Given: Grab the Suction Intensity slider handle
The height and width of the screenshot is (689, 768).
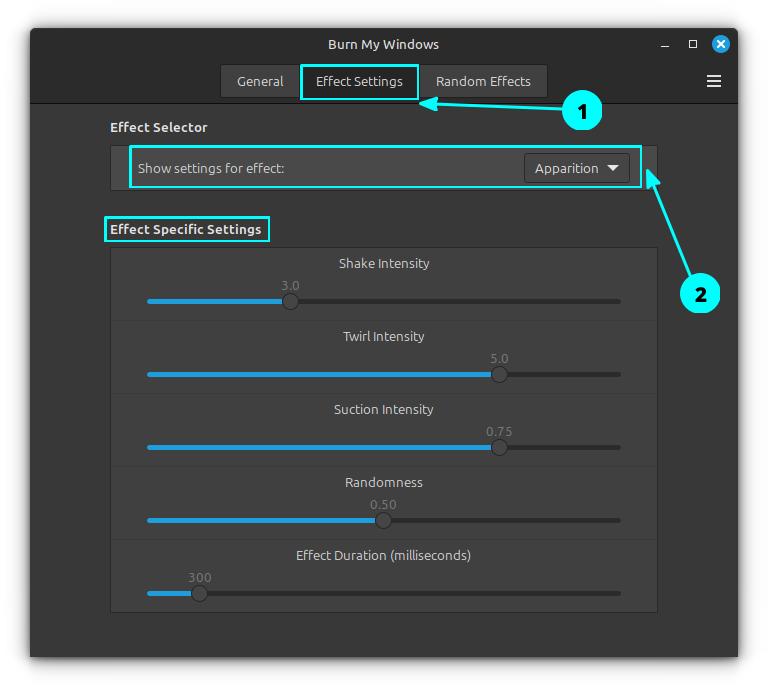Looking at the screenshot, I should point(499,447).
